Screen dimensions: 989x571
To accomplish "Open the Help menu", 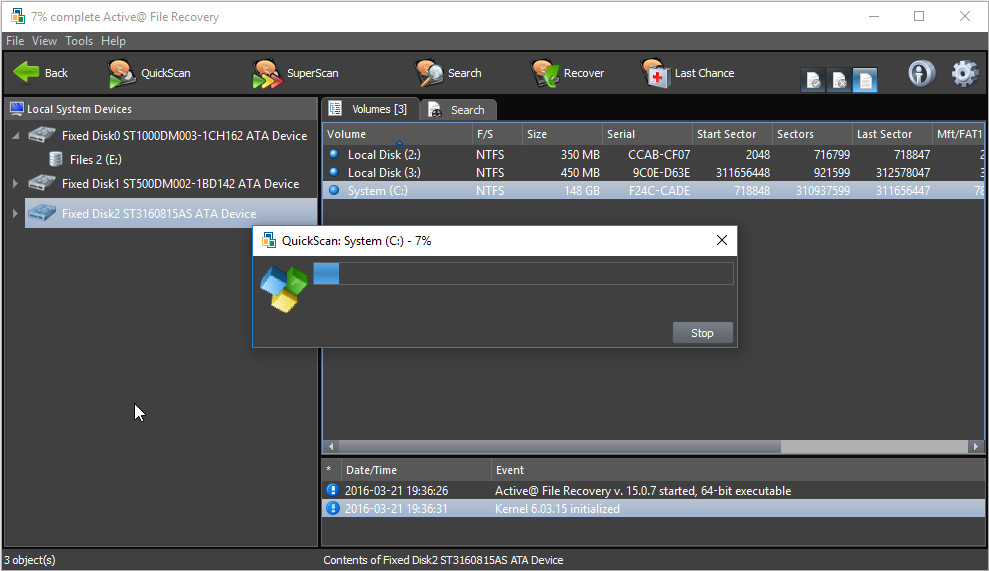I will pyautogui.click(x=114, y=41).
